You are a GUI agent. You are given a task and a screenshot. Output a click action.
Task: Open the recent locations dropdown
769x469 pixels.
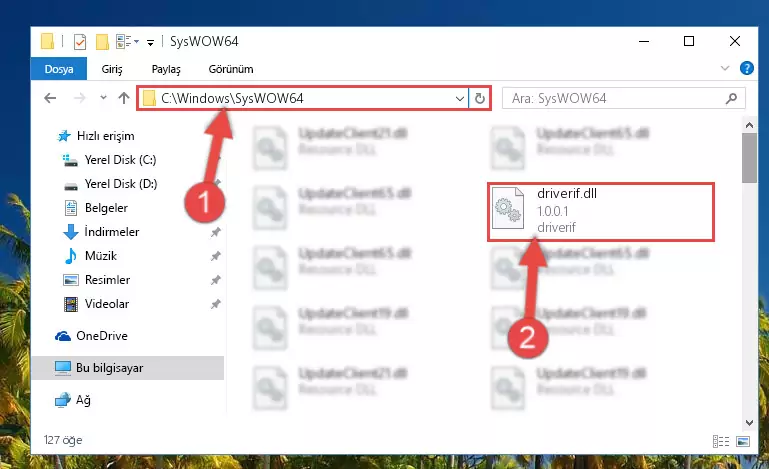coord(103,98)
